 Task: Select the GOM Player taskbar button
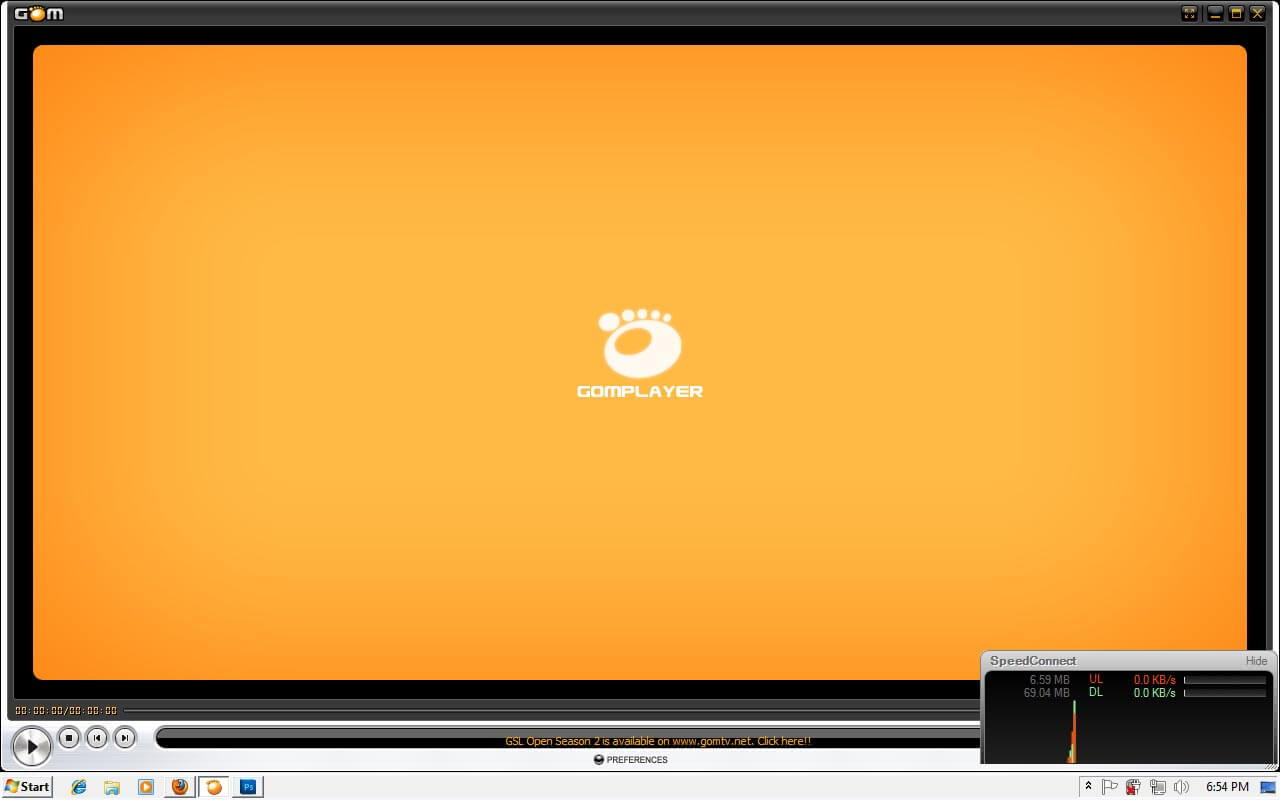[x=214, y=787]
